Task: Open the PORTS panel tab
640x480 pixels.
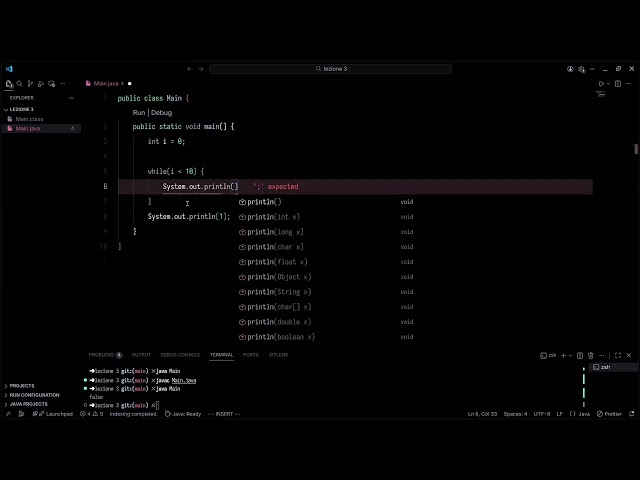Action: point(251,355)
